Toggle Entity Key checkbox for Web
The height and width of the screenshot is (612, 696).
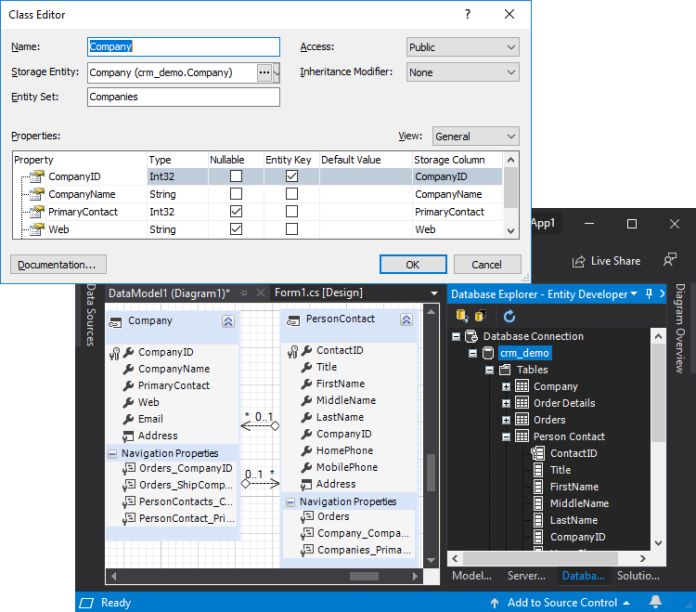[292, 229]
